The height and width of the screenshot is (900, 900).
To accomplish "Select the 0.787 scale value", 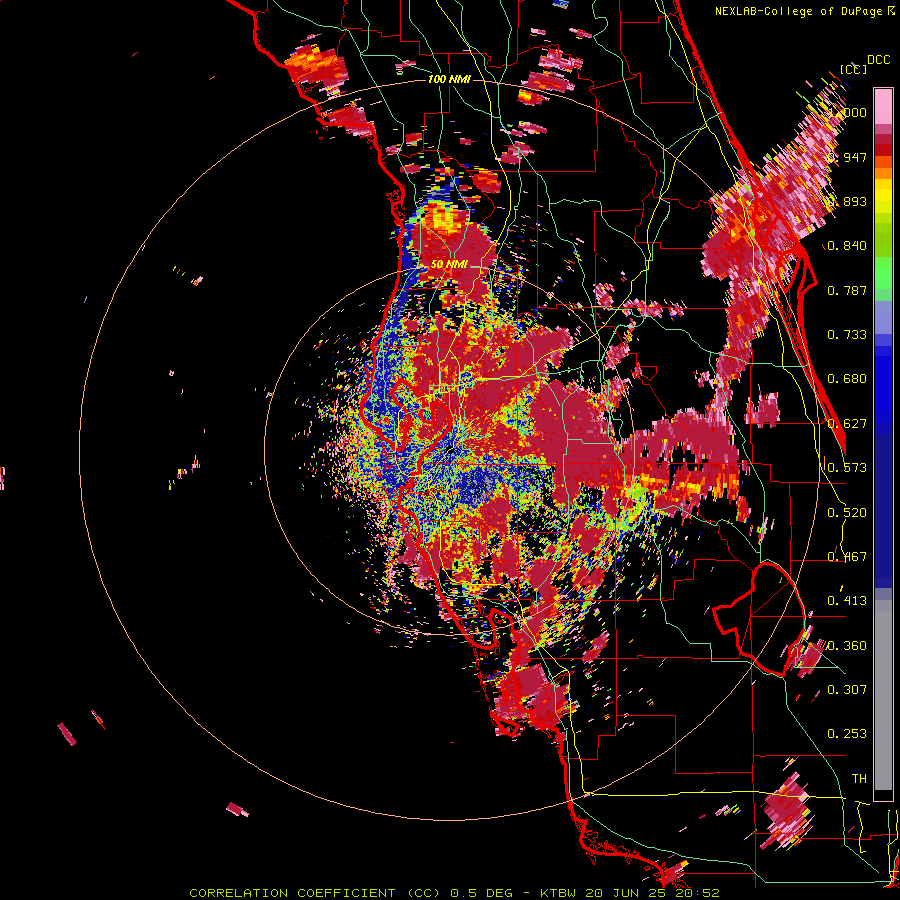I will tap(847, 290).
